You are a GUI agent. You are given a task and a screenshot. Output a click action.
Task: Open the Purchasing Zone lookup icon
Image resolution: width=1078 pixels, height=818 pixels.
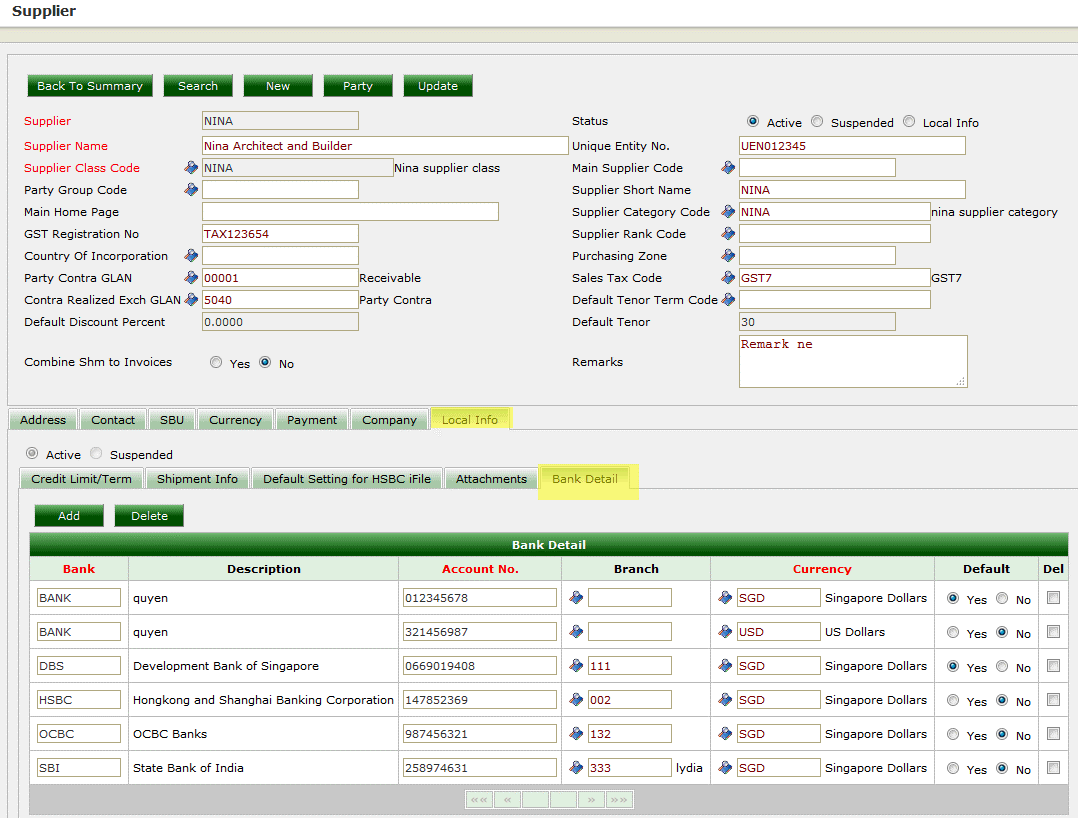coord(727,255)
